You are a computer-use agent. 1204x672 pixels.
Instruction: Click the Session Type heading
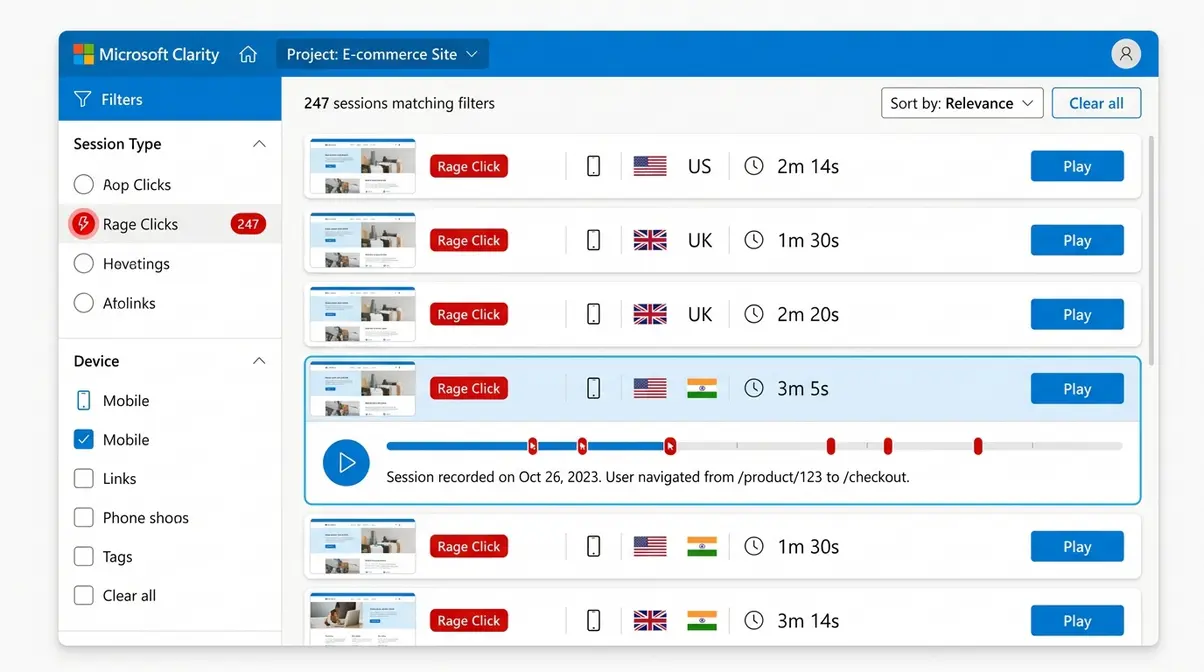point(117,144)
